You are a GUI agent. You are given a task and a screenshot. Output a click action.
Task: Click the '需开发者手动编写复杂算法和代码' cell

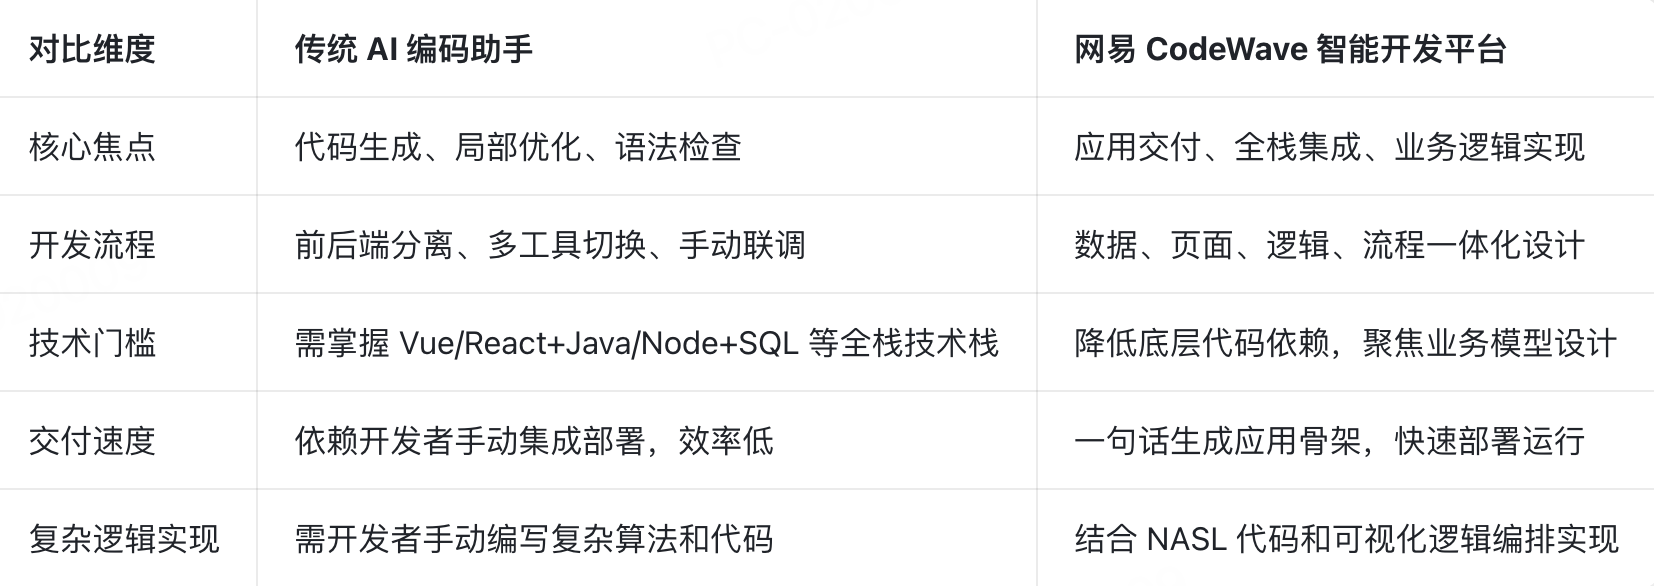tap(534, 539)
